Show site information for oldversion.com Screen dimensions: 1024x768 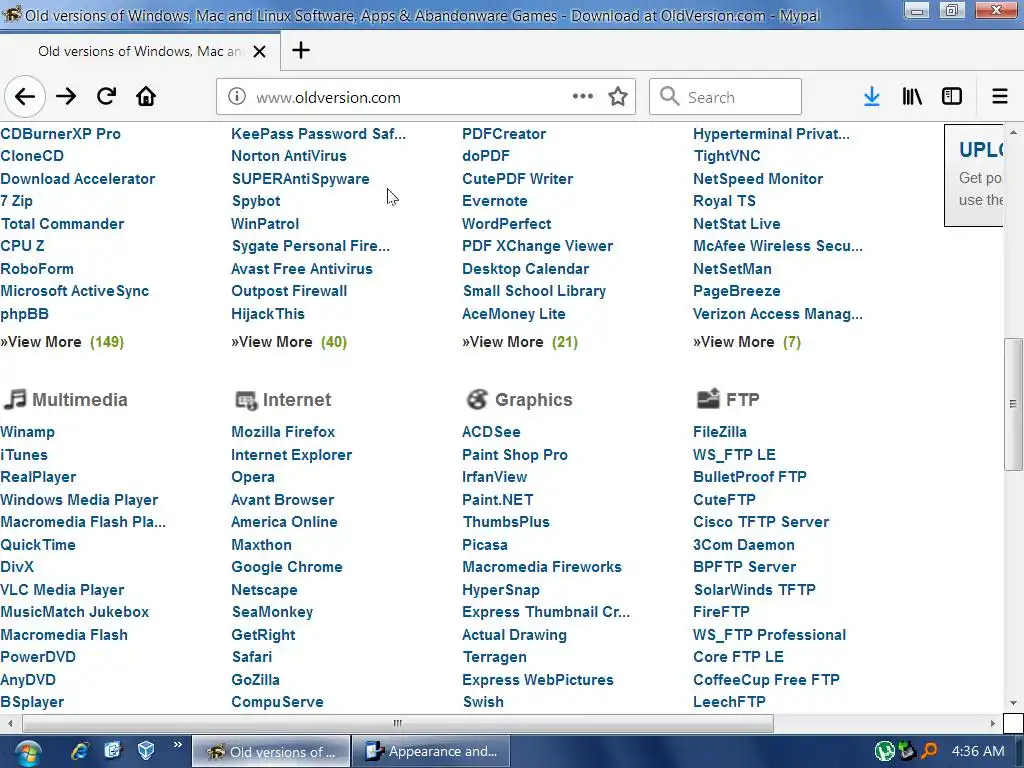coord(236,97)
